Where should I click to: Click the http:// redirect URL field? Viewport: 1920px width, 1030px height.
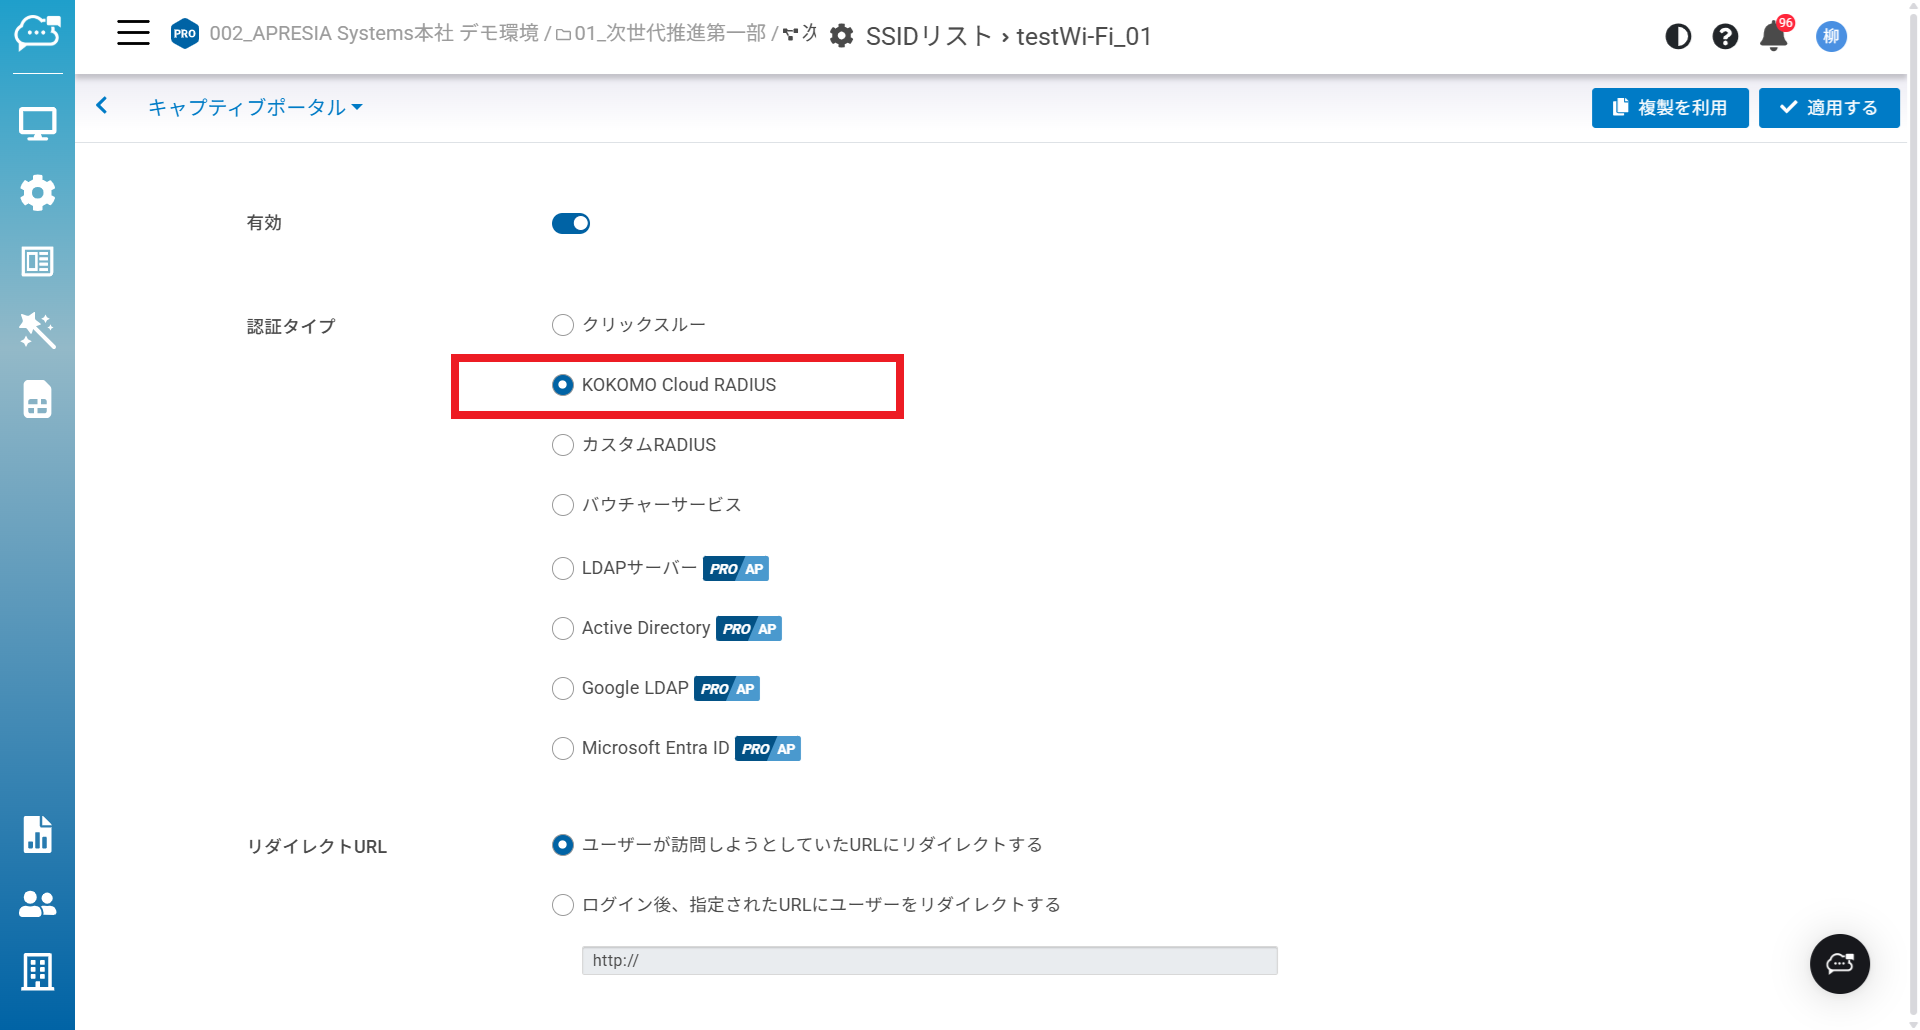click(x=929, y=961)
